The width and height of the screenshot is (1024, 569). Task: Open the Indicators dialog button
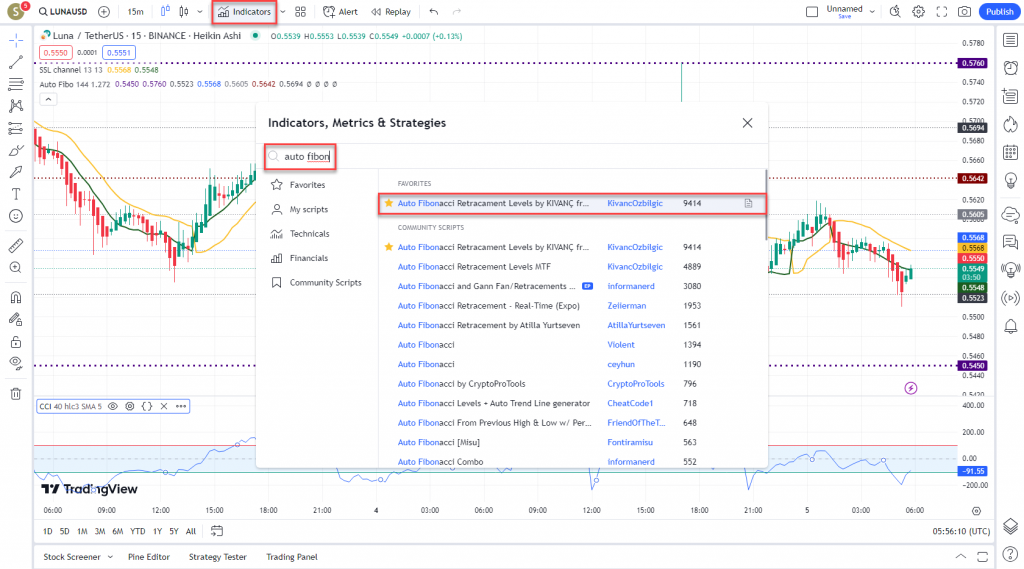[x=245, y=12]
